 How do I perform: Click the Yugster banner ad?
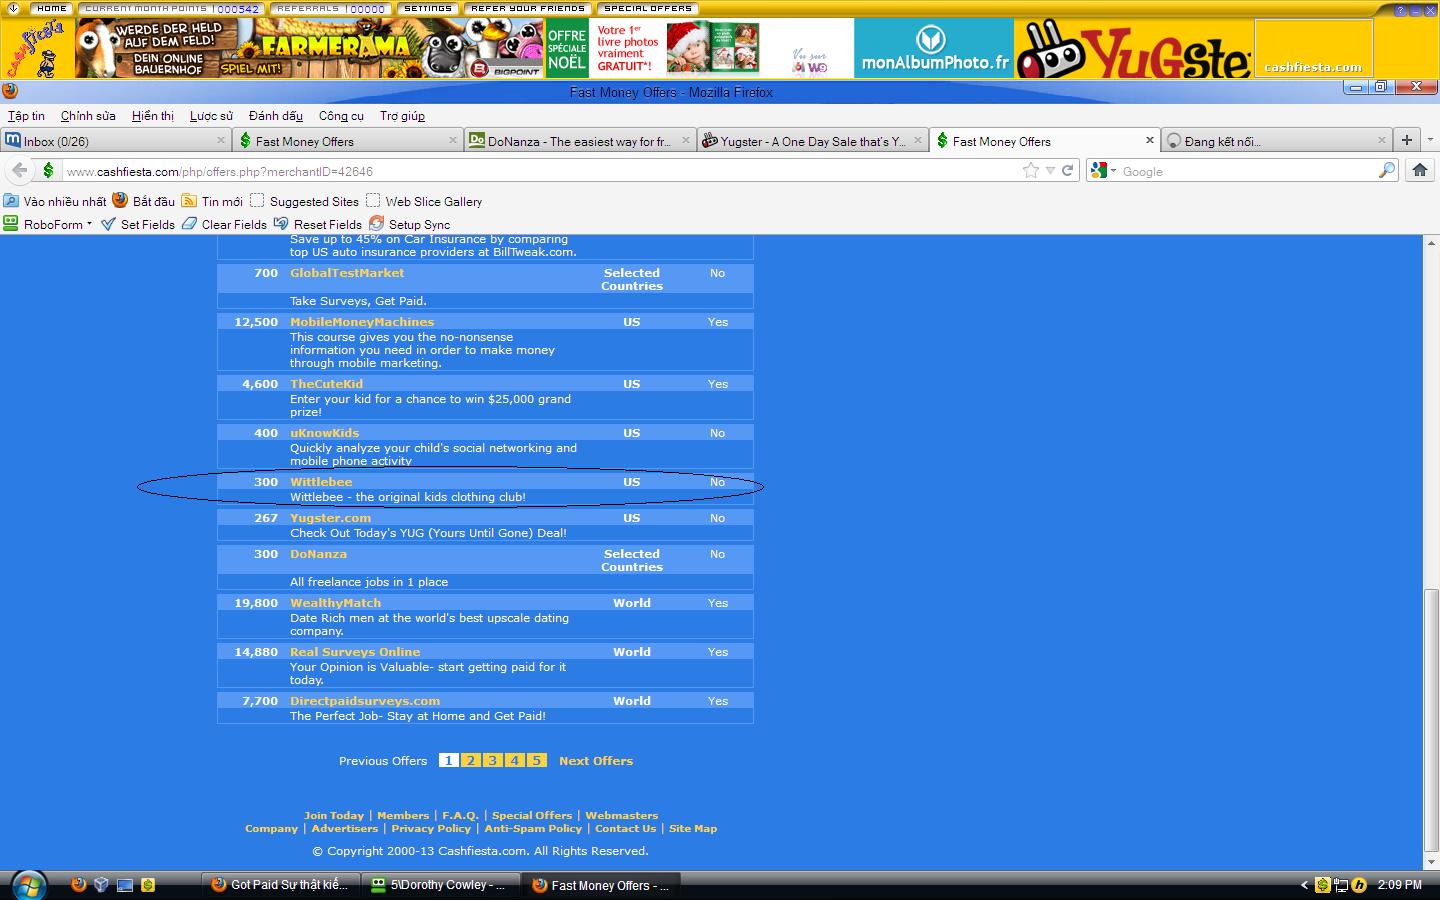[x=1134, y=48]
